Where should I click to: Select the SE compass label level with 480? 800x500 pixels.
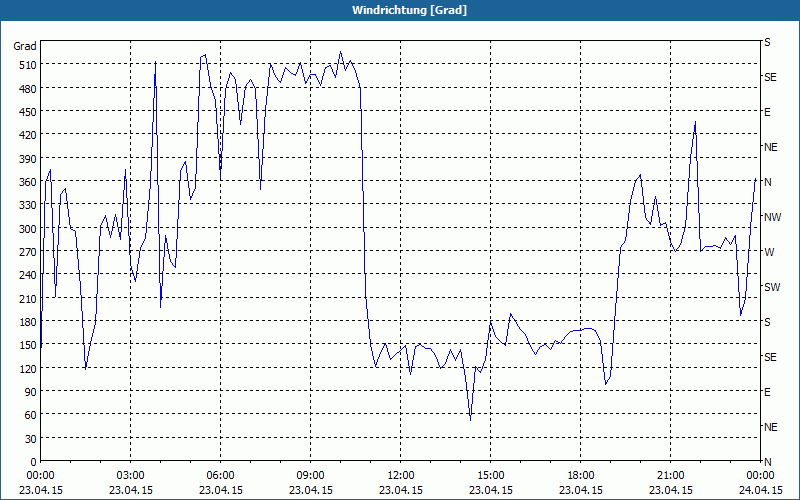[770, 77]
